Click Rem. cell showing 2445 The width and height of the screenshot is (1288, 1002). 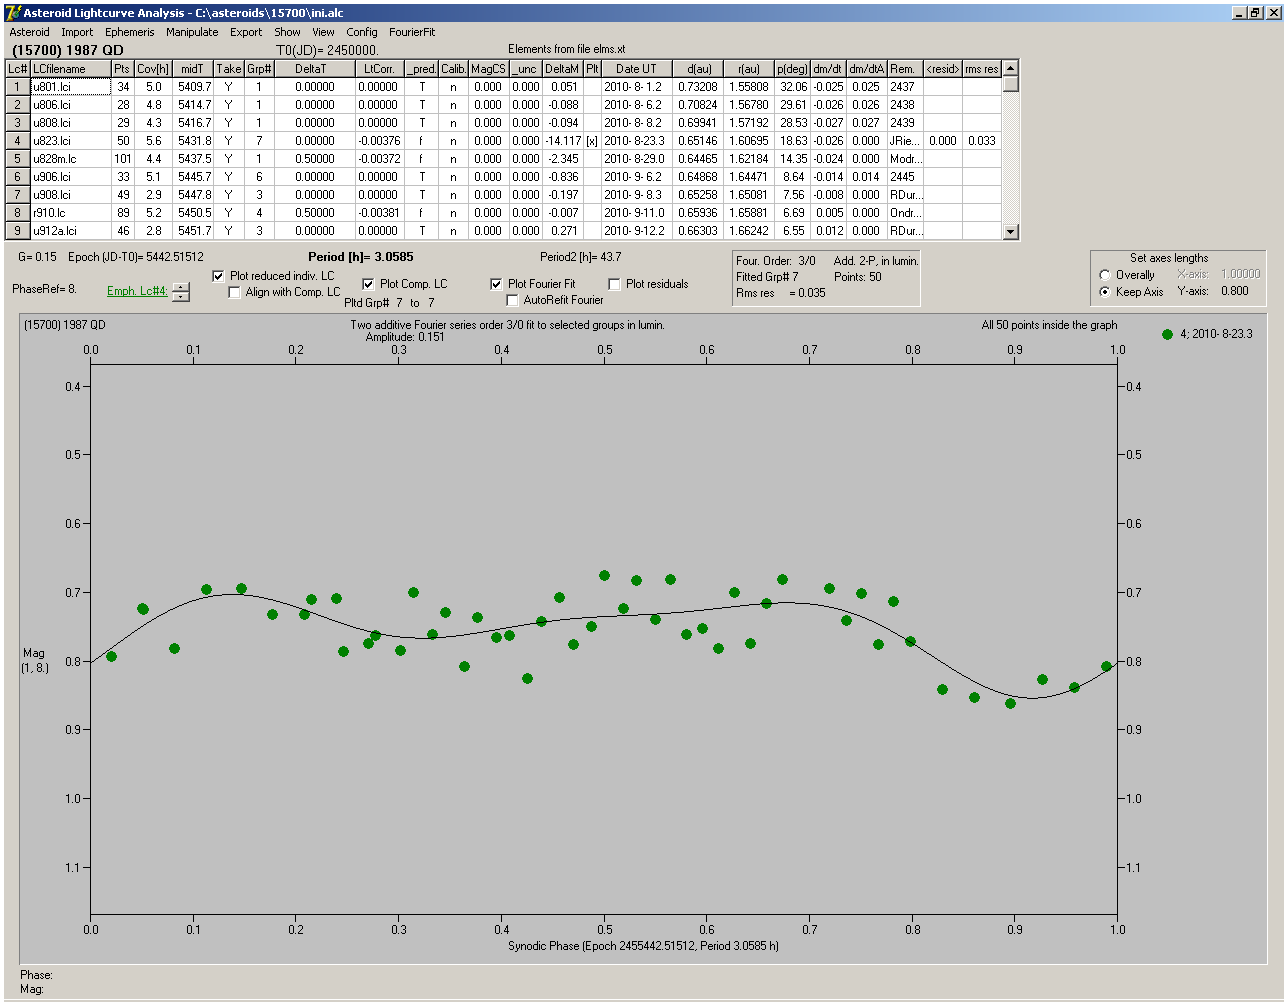click(x=905, y=177)
